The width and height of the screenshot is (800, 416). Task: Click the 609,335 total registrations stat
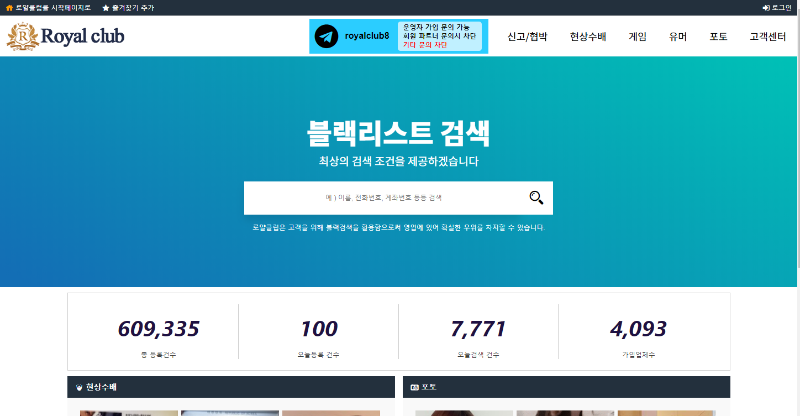pyautogui.click(x=158, y=329)
